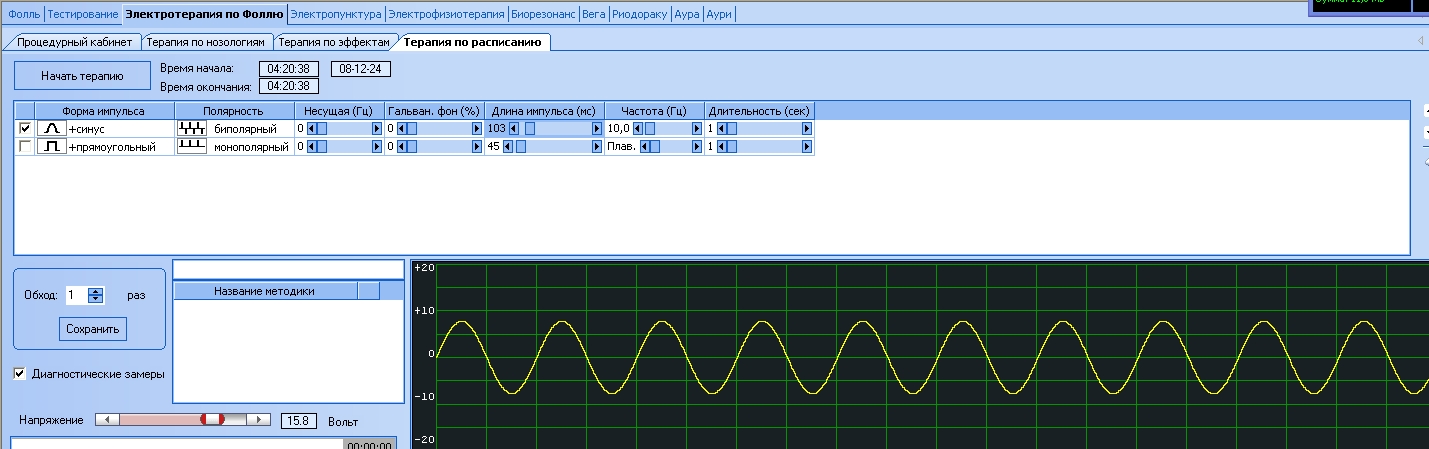1429x449 pixels.
Task: Decrease pulse length 45 with left arrow
Action: pos(507,147)
